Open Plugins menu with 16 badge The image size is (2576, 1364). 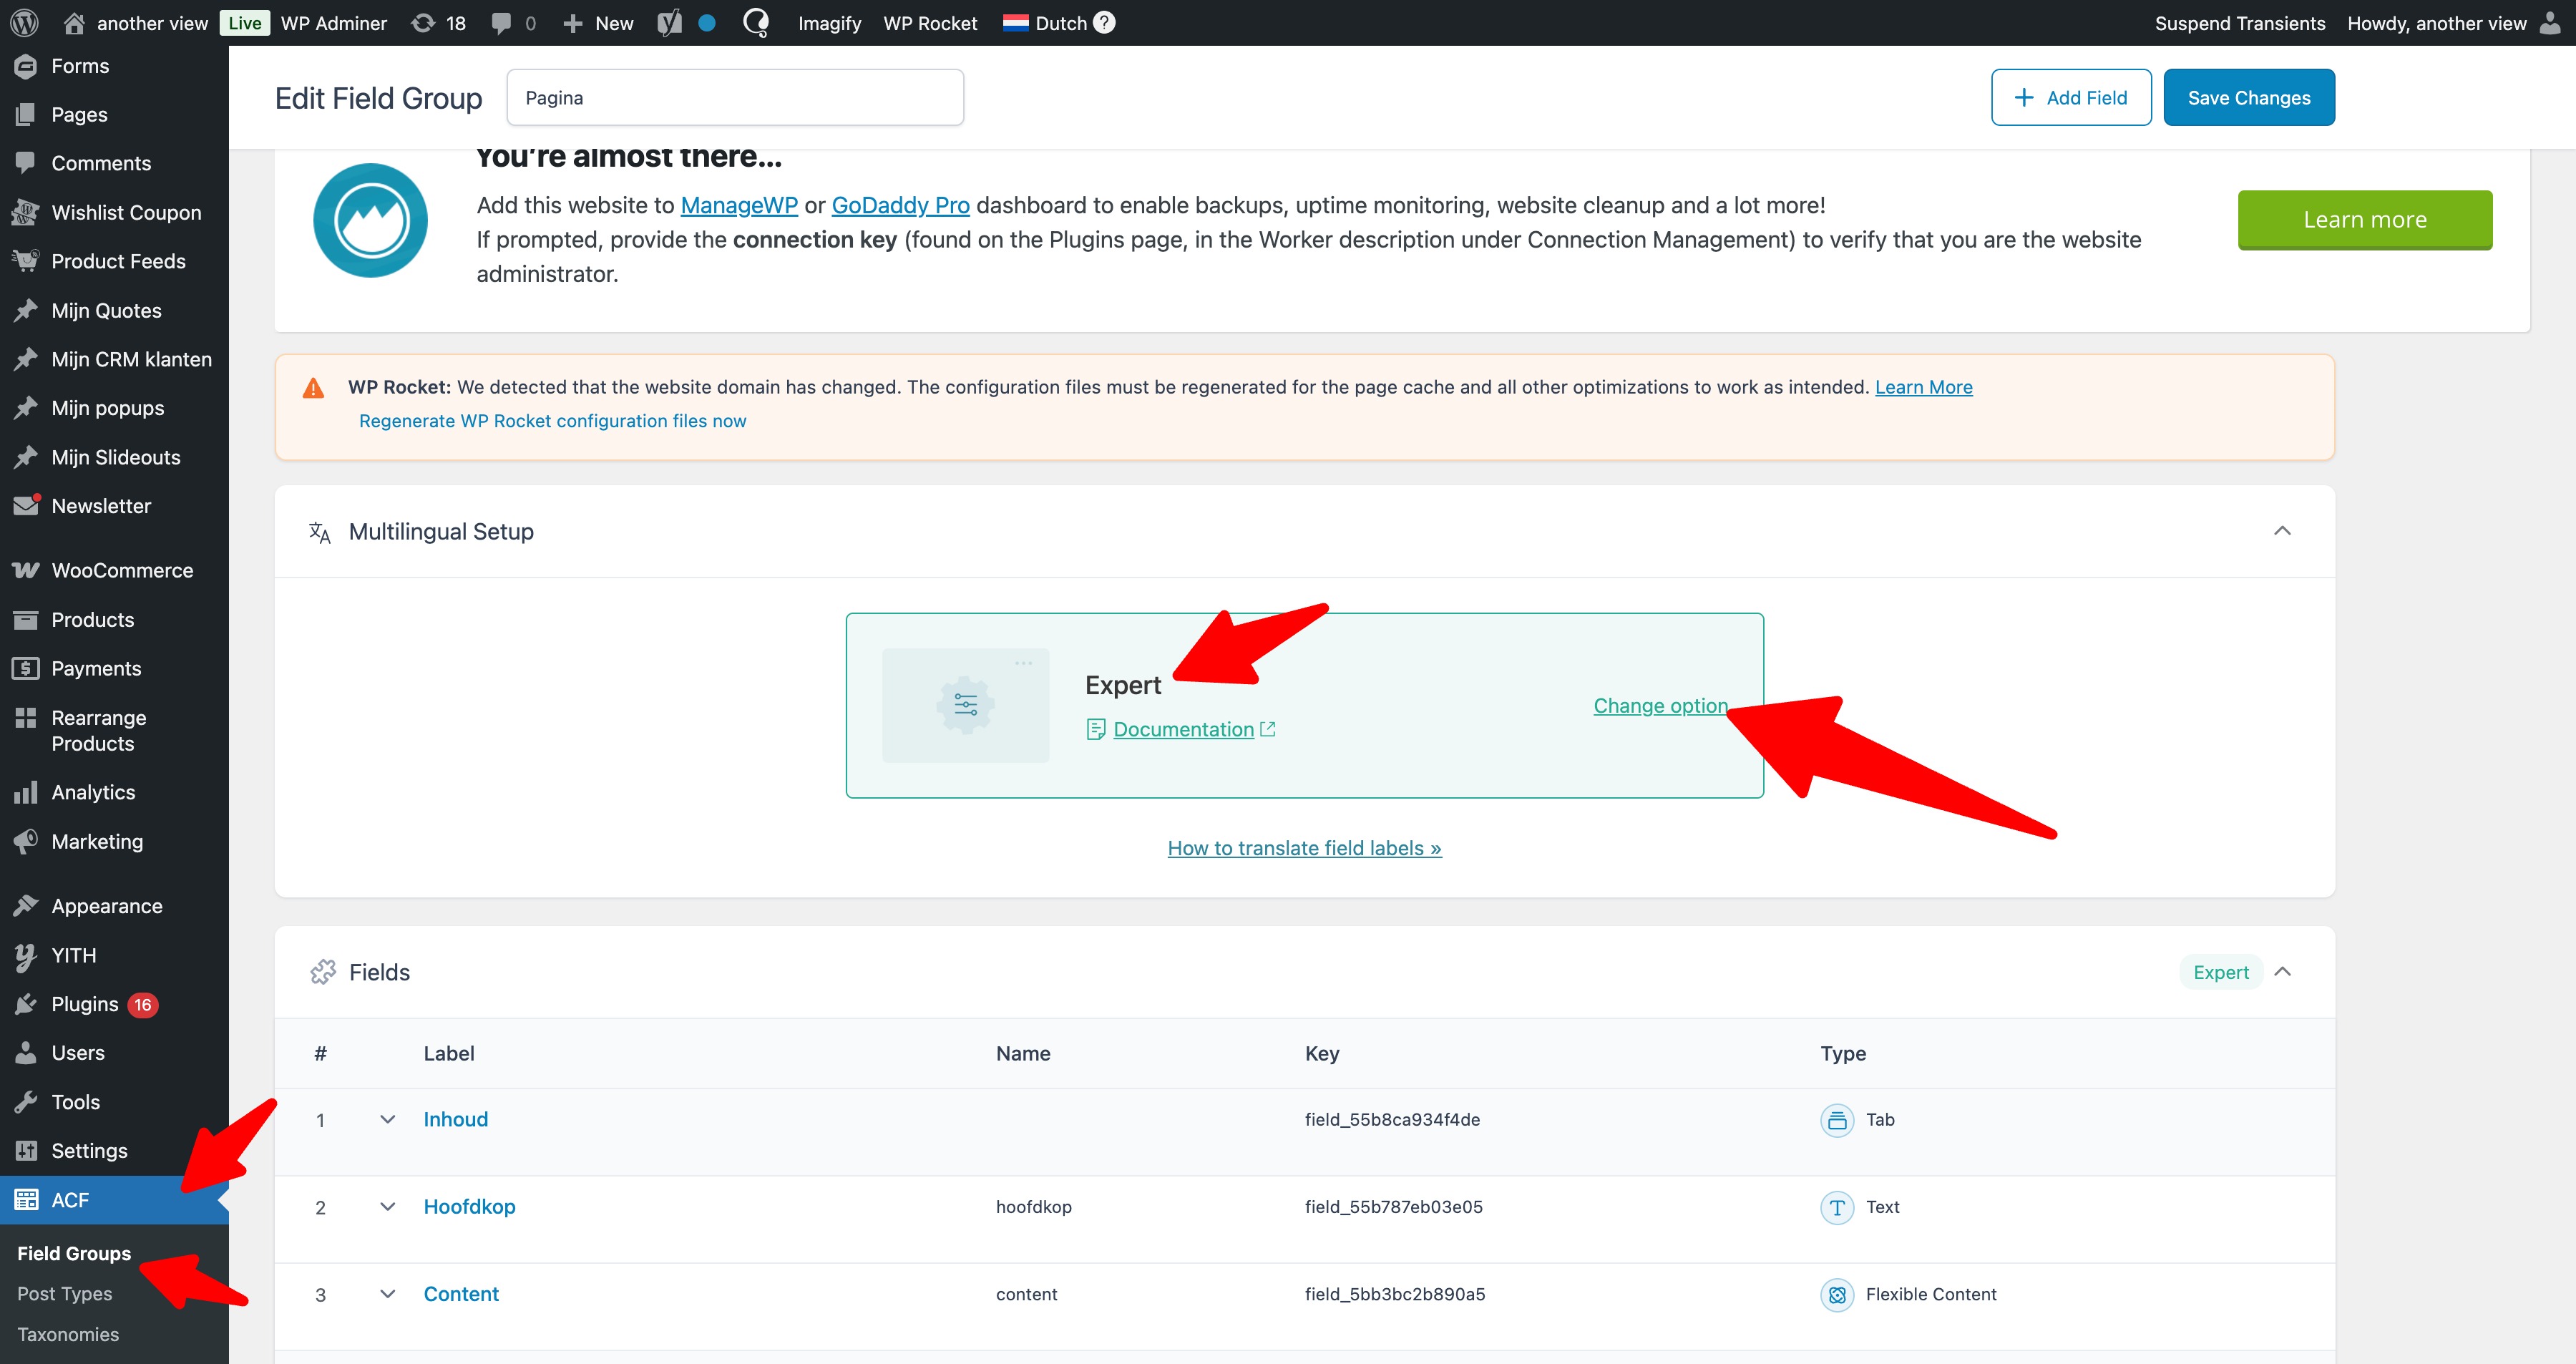85,1004
